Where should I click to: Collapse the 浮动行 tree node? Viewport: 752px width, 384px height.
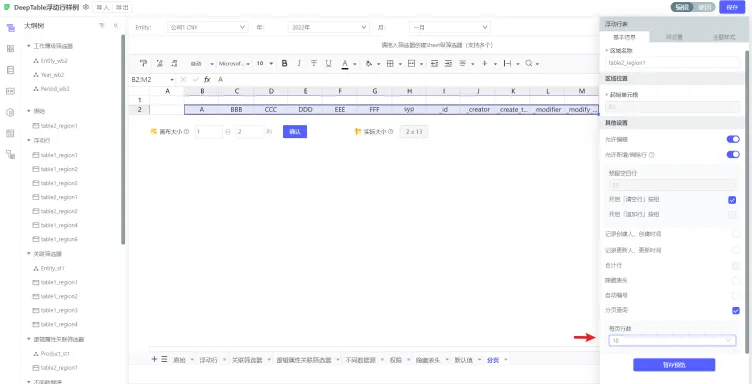[29, 140]
